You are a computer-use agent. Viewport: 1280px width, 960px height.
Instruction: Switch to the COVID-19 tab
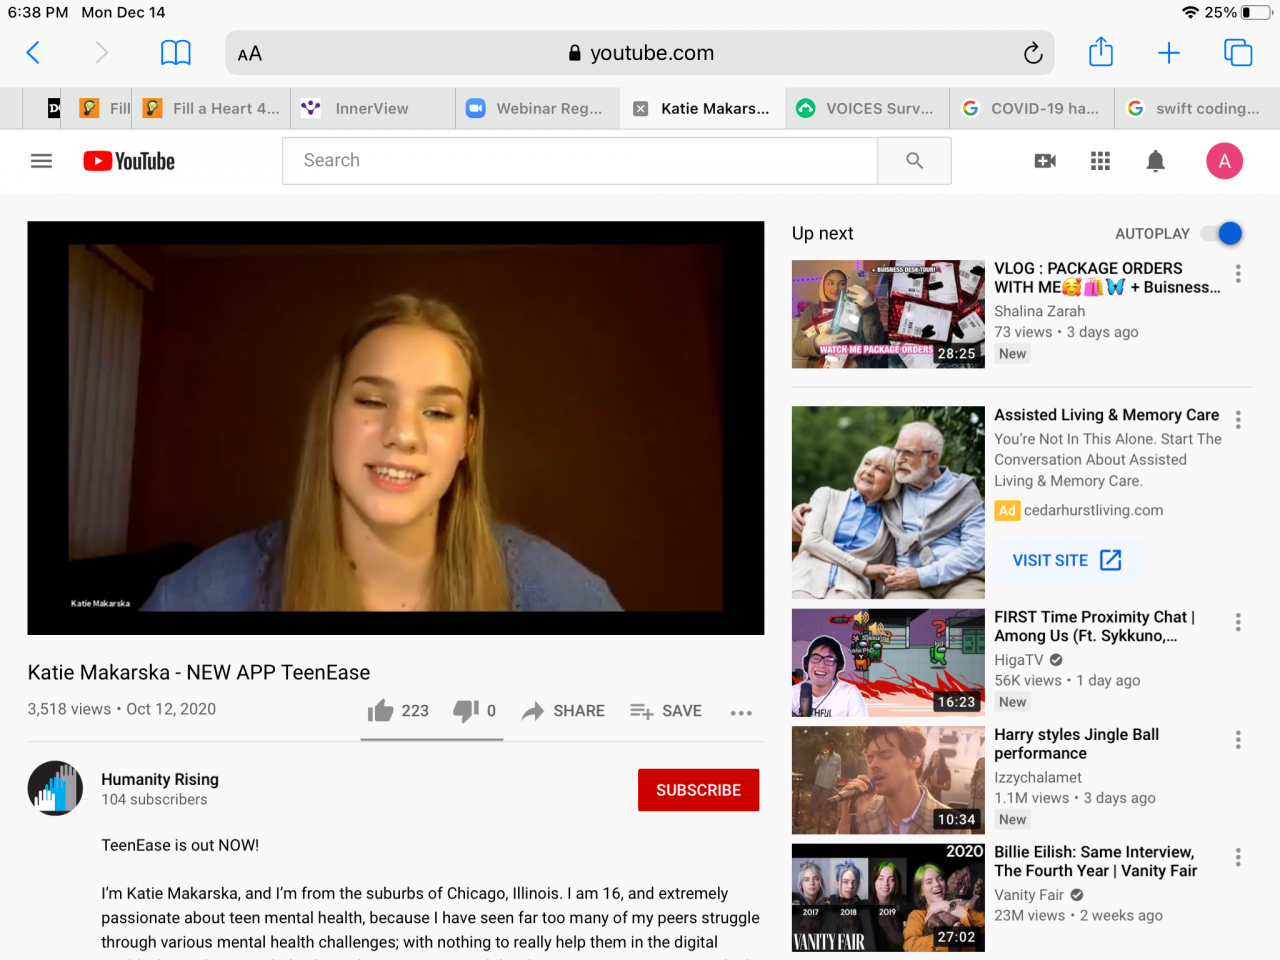tap(1032, 109)
